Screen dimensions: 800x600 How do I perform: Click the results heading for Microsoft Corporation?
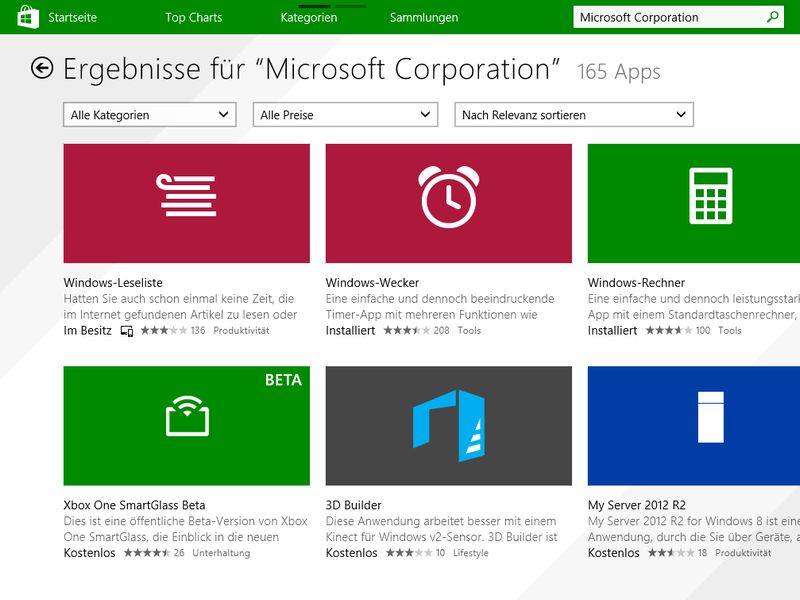[311, 69]
